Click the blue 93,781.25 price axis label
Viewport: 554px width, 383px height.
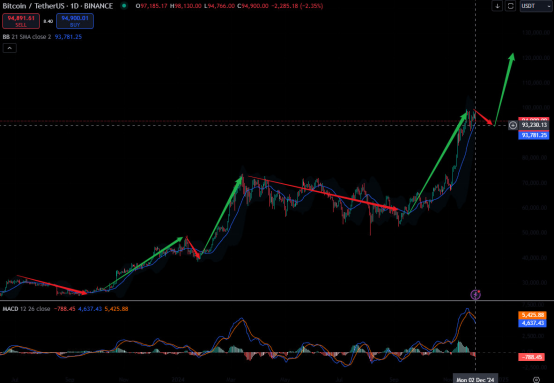534,135
